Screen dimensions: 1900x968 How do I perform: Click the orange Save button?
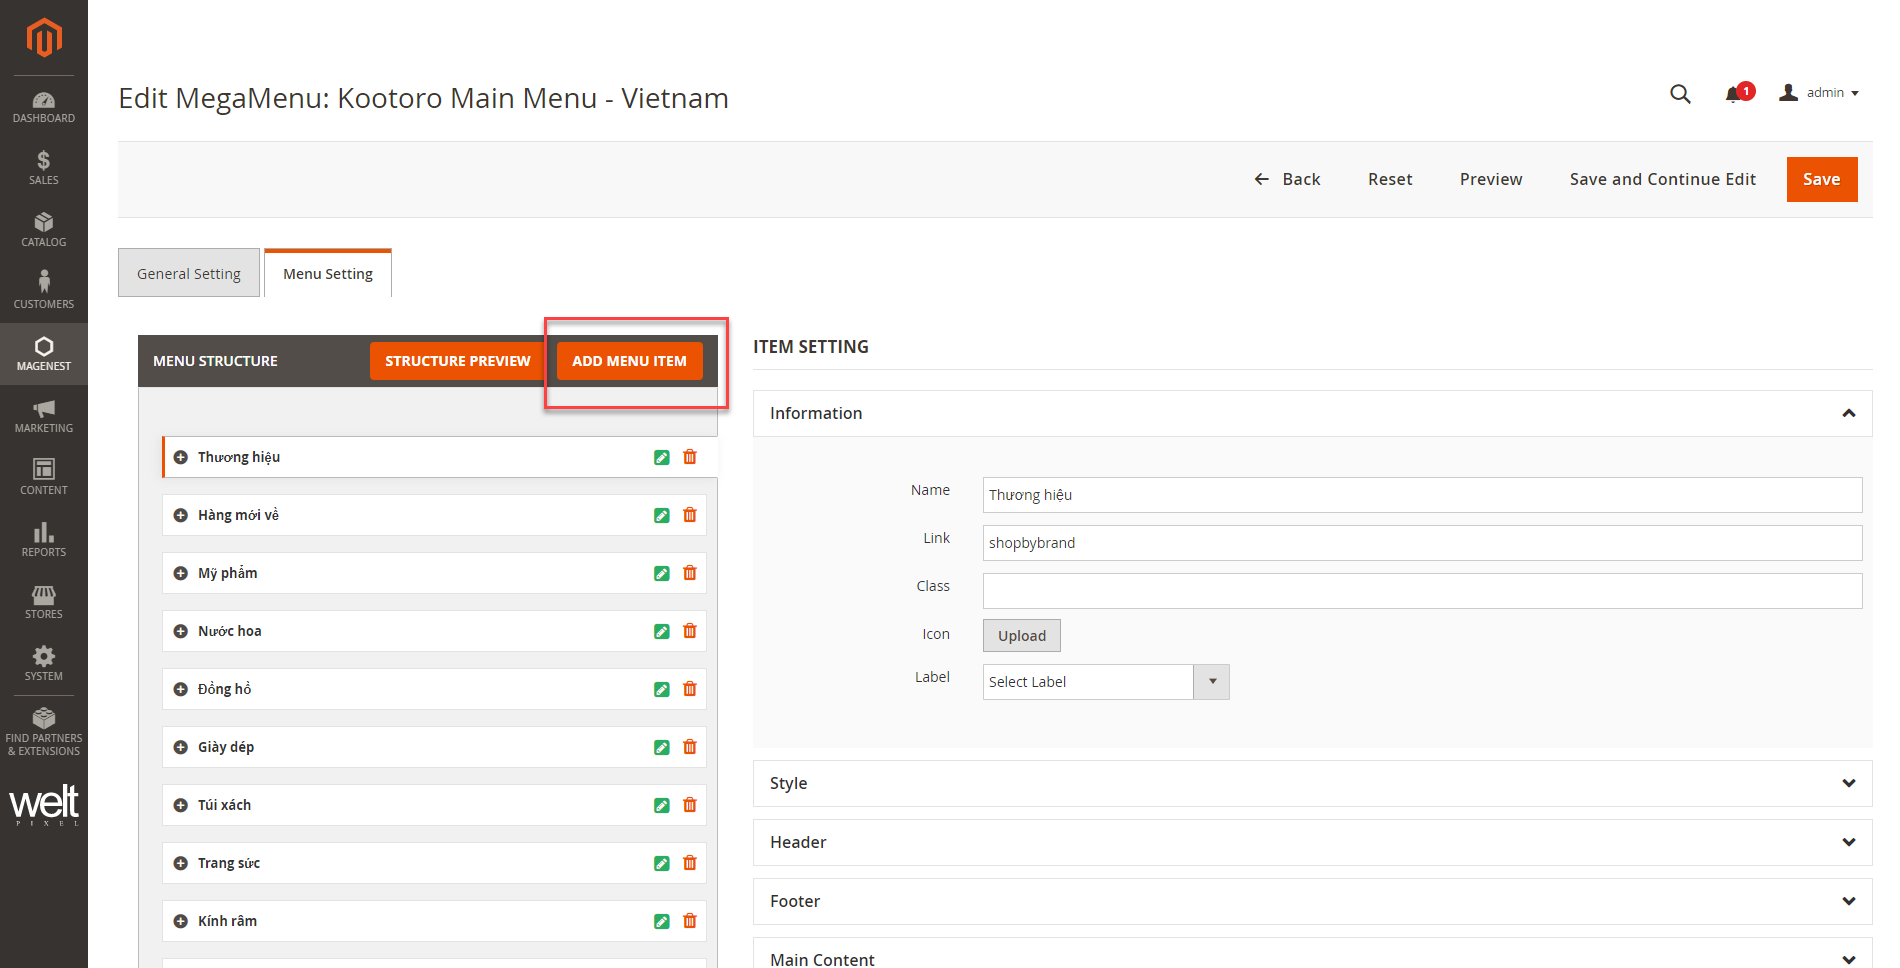[1822, 179]
